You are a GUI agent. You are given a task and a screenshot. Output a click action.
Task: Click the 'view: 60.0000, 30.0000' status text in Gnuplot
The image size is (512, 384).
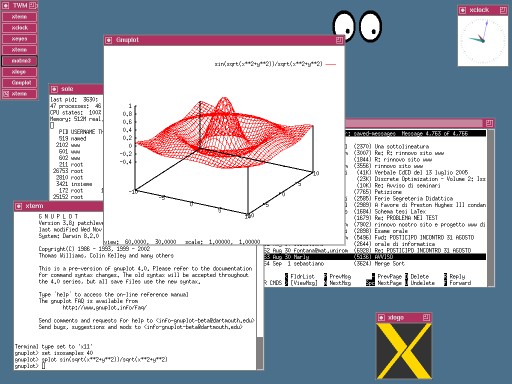click(140, 242)
